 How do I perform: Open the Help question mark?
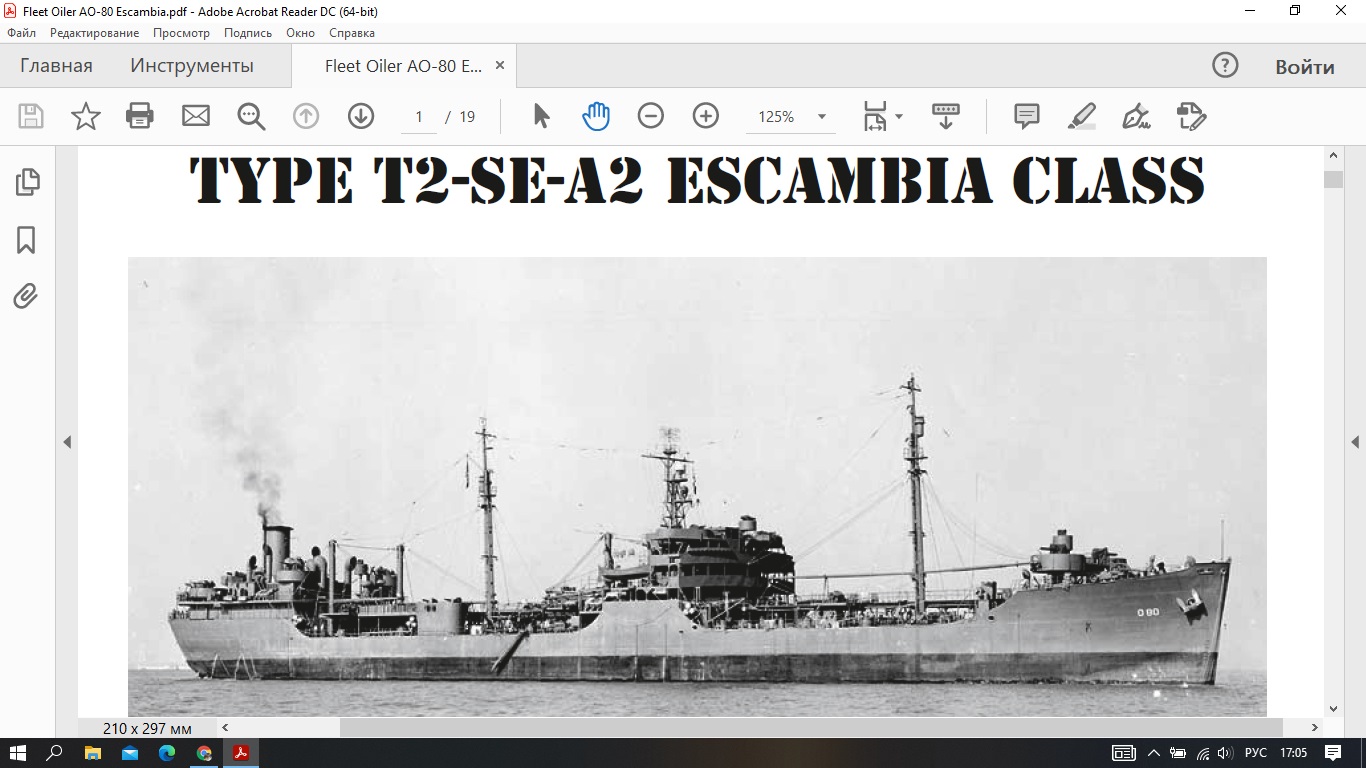[x=1225, y=66]
